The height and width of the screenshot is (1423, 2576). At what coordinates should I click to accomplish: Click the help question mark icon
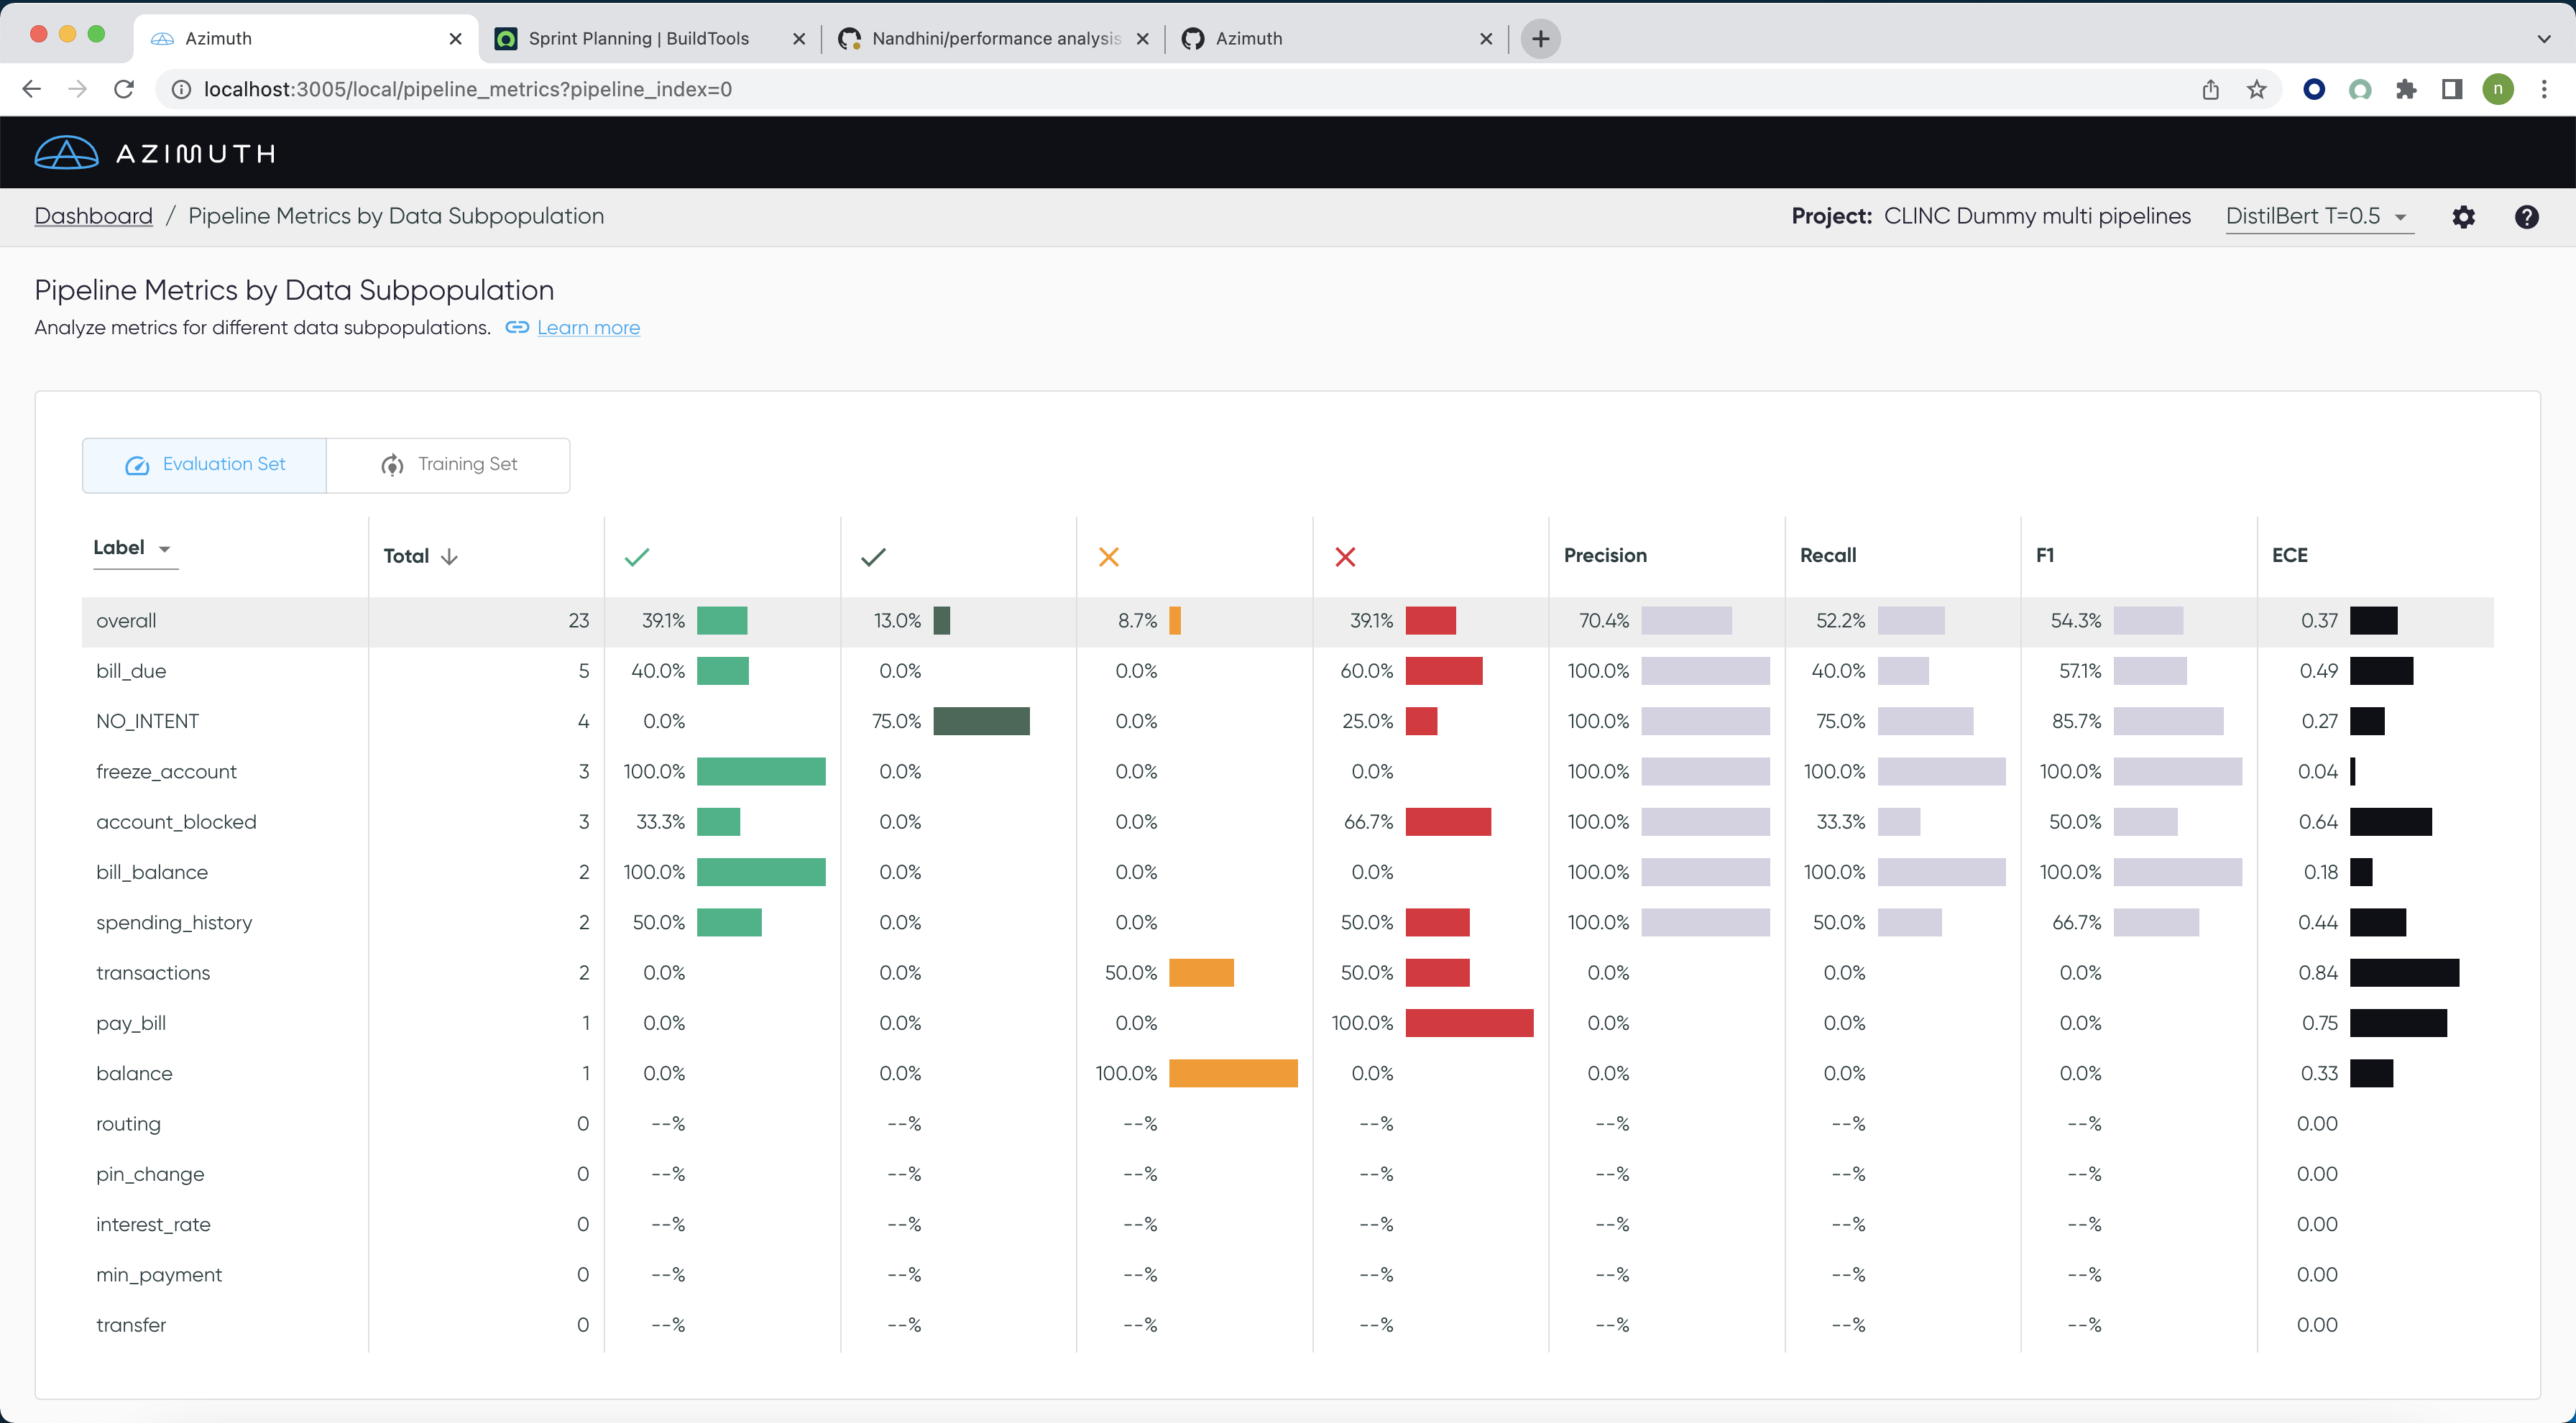[x=2527, y=216]
